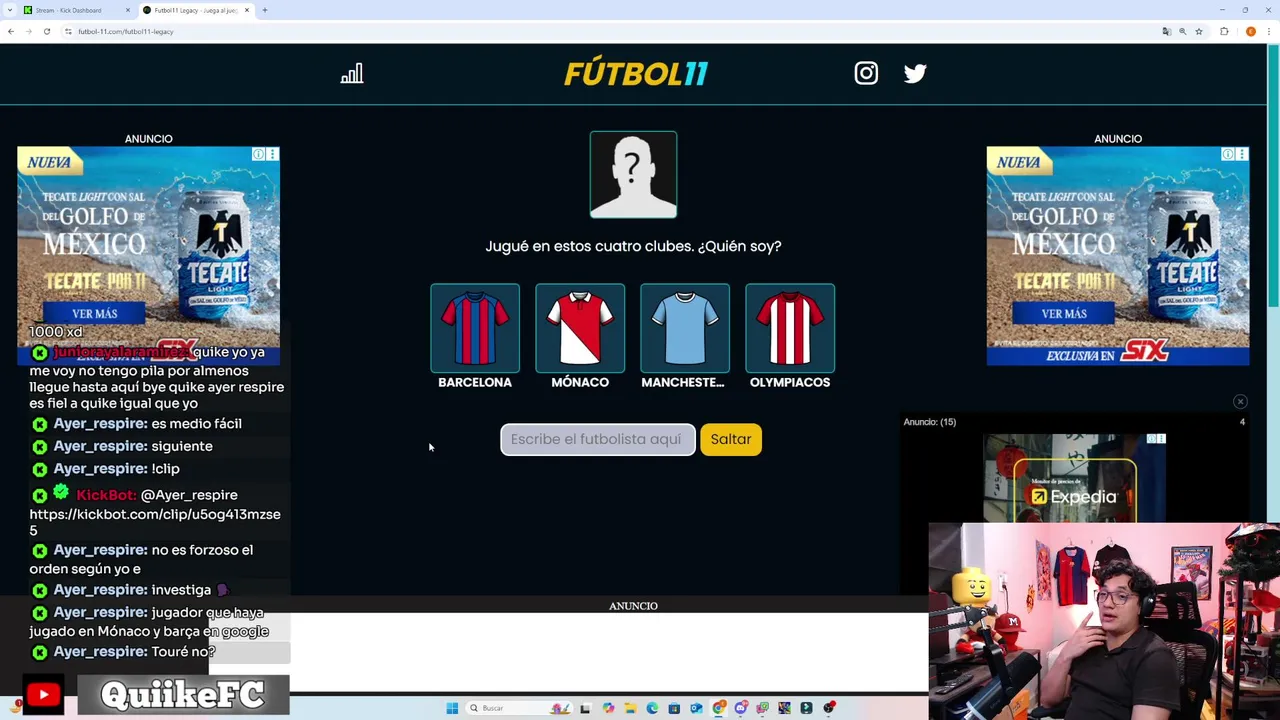Open the Windows Start menu
The image size is (1280, 720).
click(x=452, y=708)
